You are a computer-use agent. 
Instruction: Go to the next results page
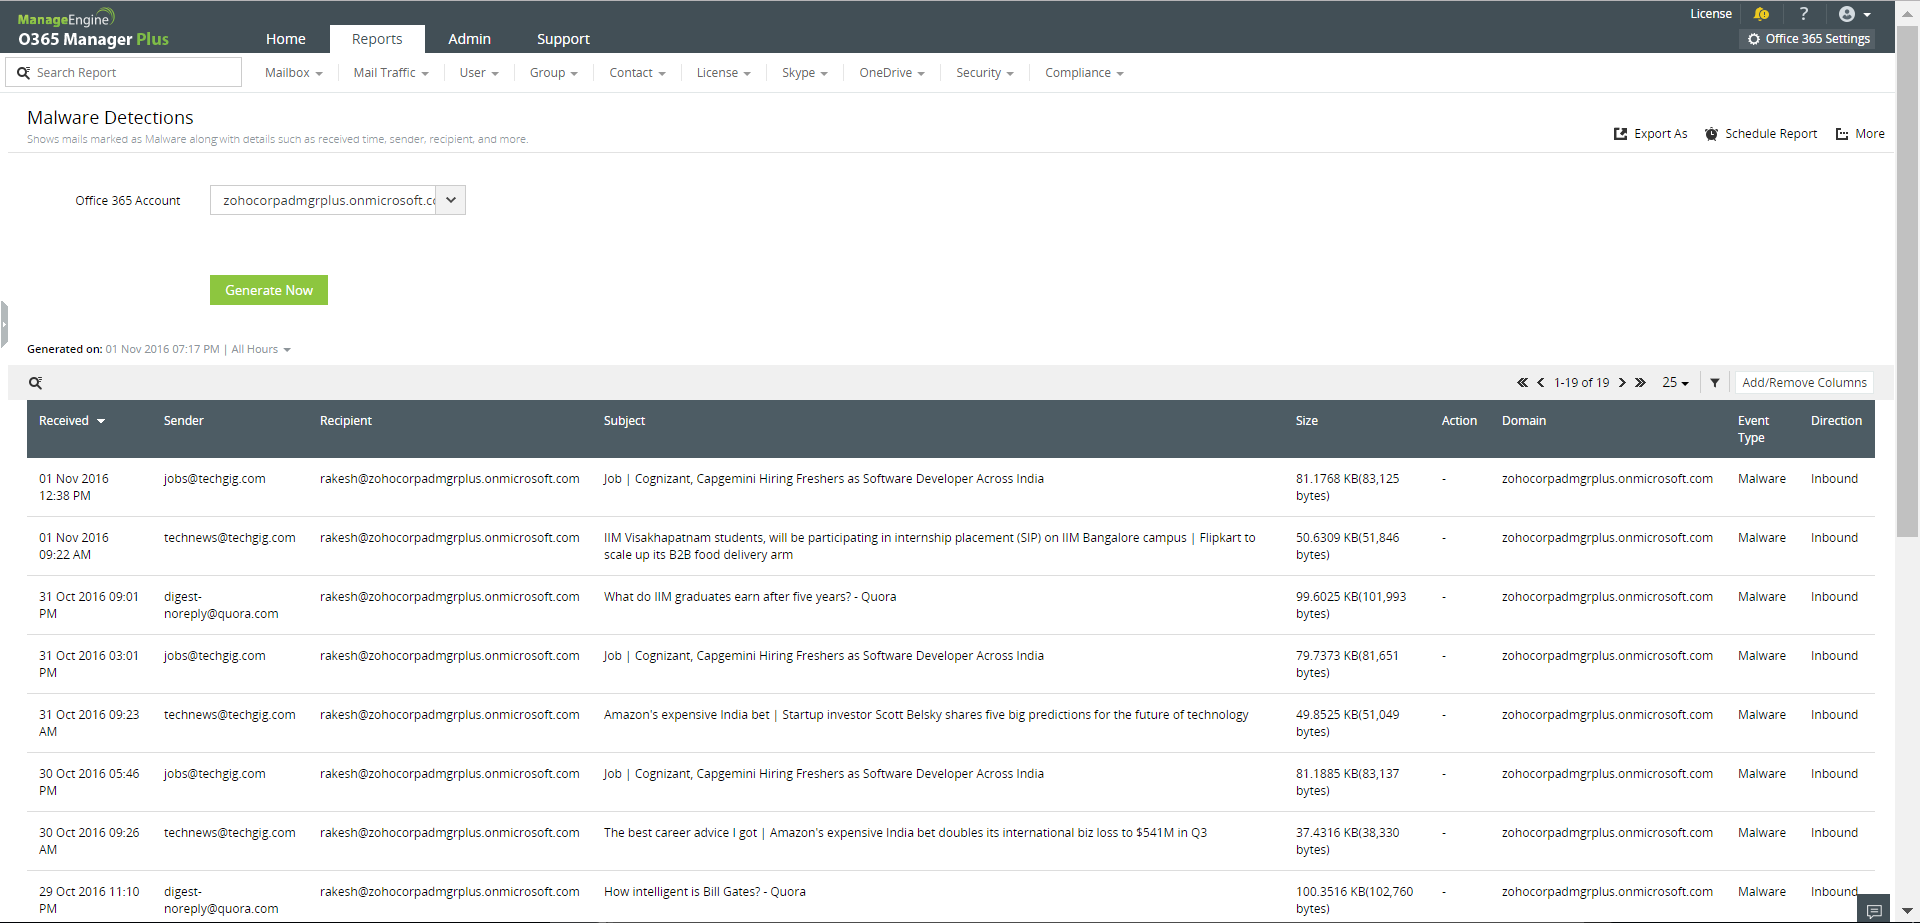click(1622, 383)
